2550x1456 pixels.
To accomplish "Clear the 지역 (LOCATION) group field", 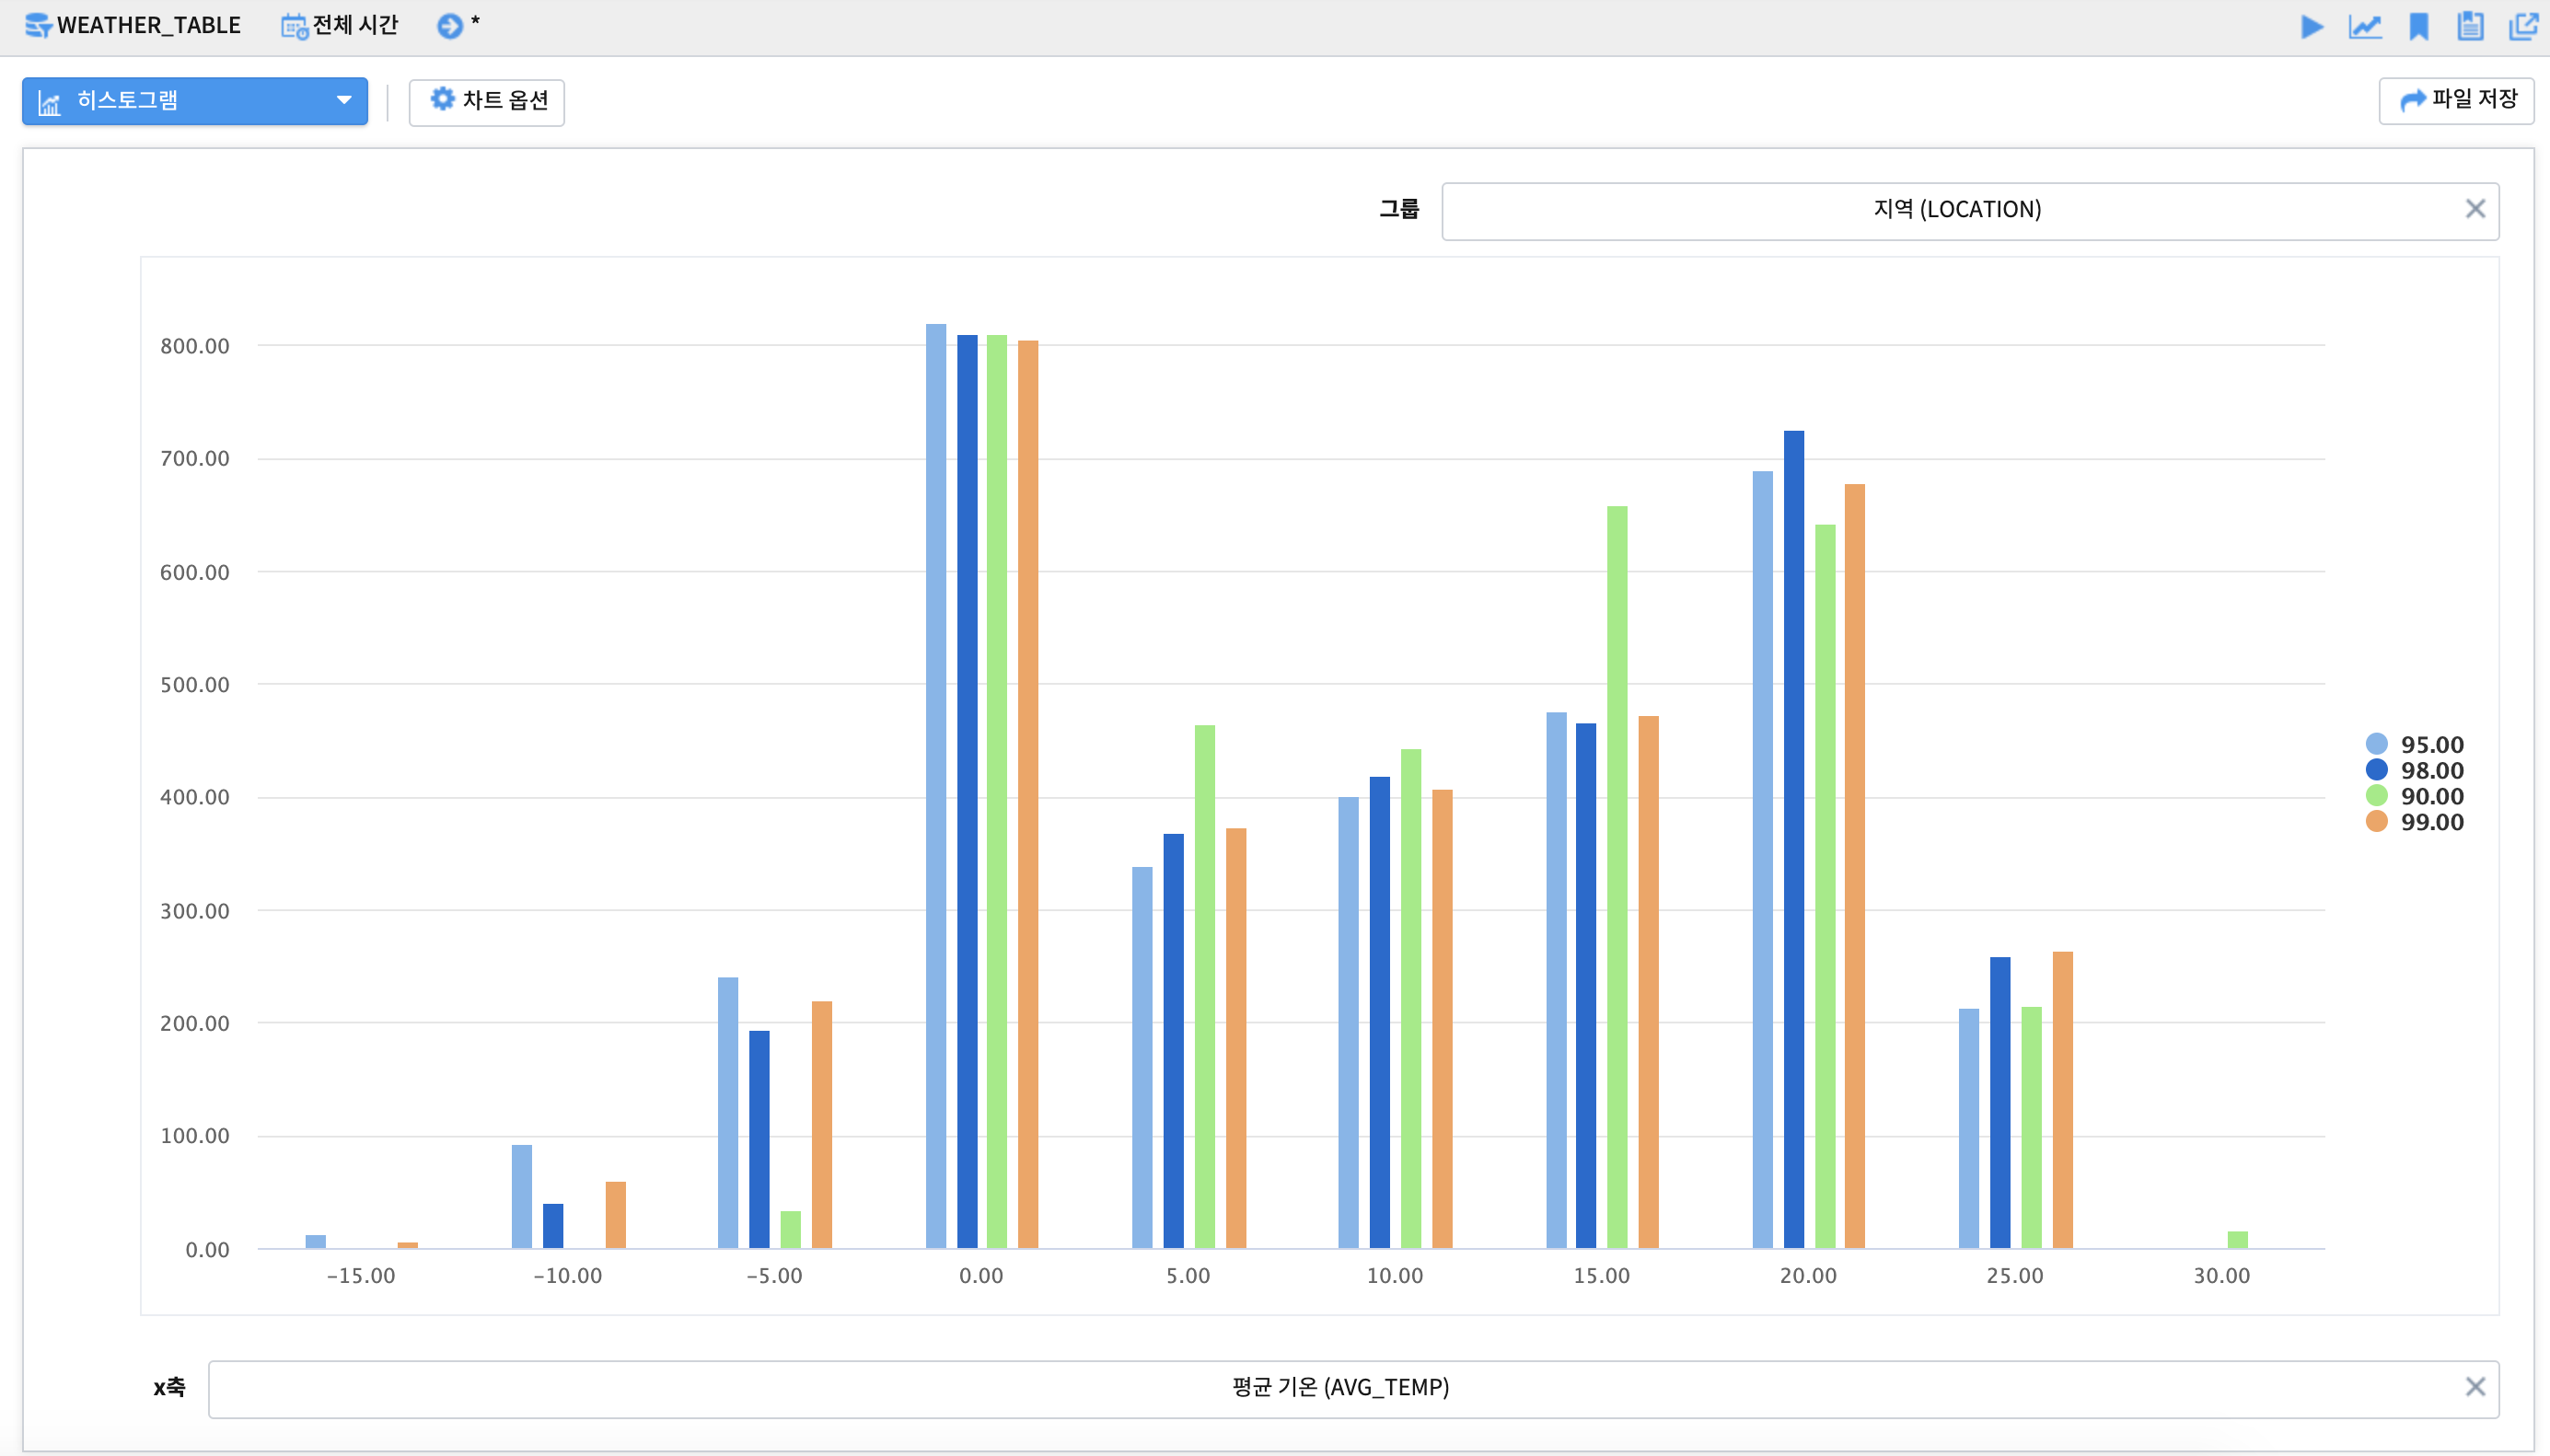I will (x=2475, y=209).
